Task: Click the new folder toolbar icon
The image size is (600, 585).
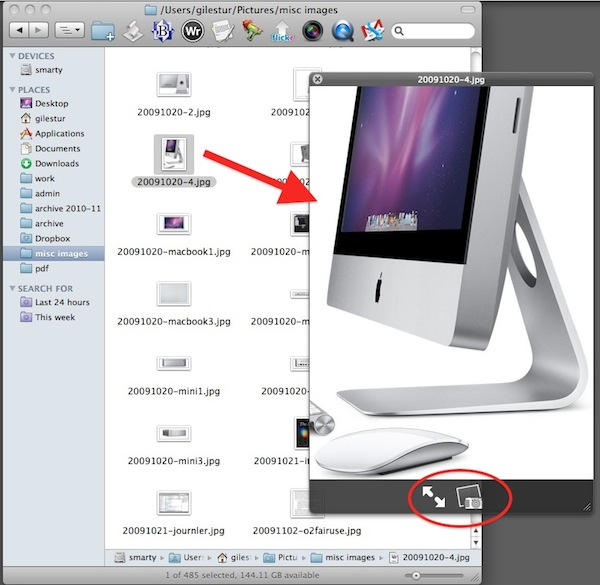Action: point(103,31)
